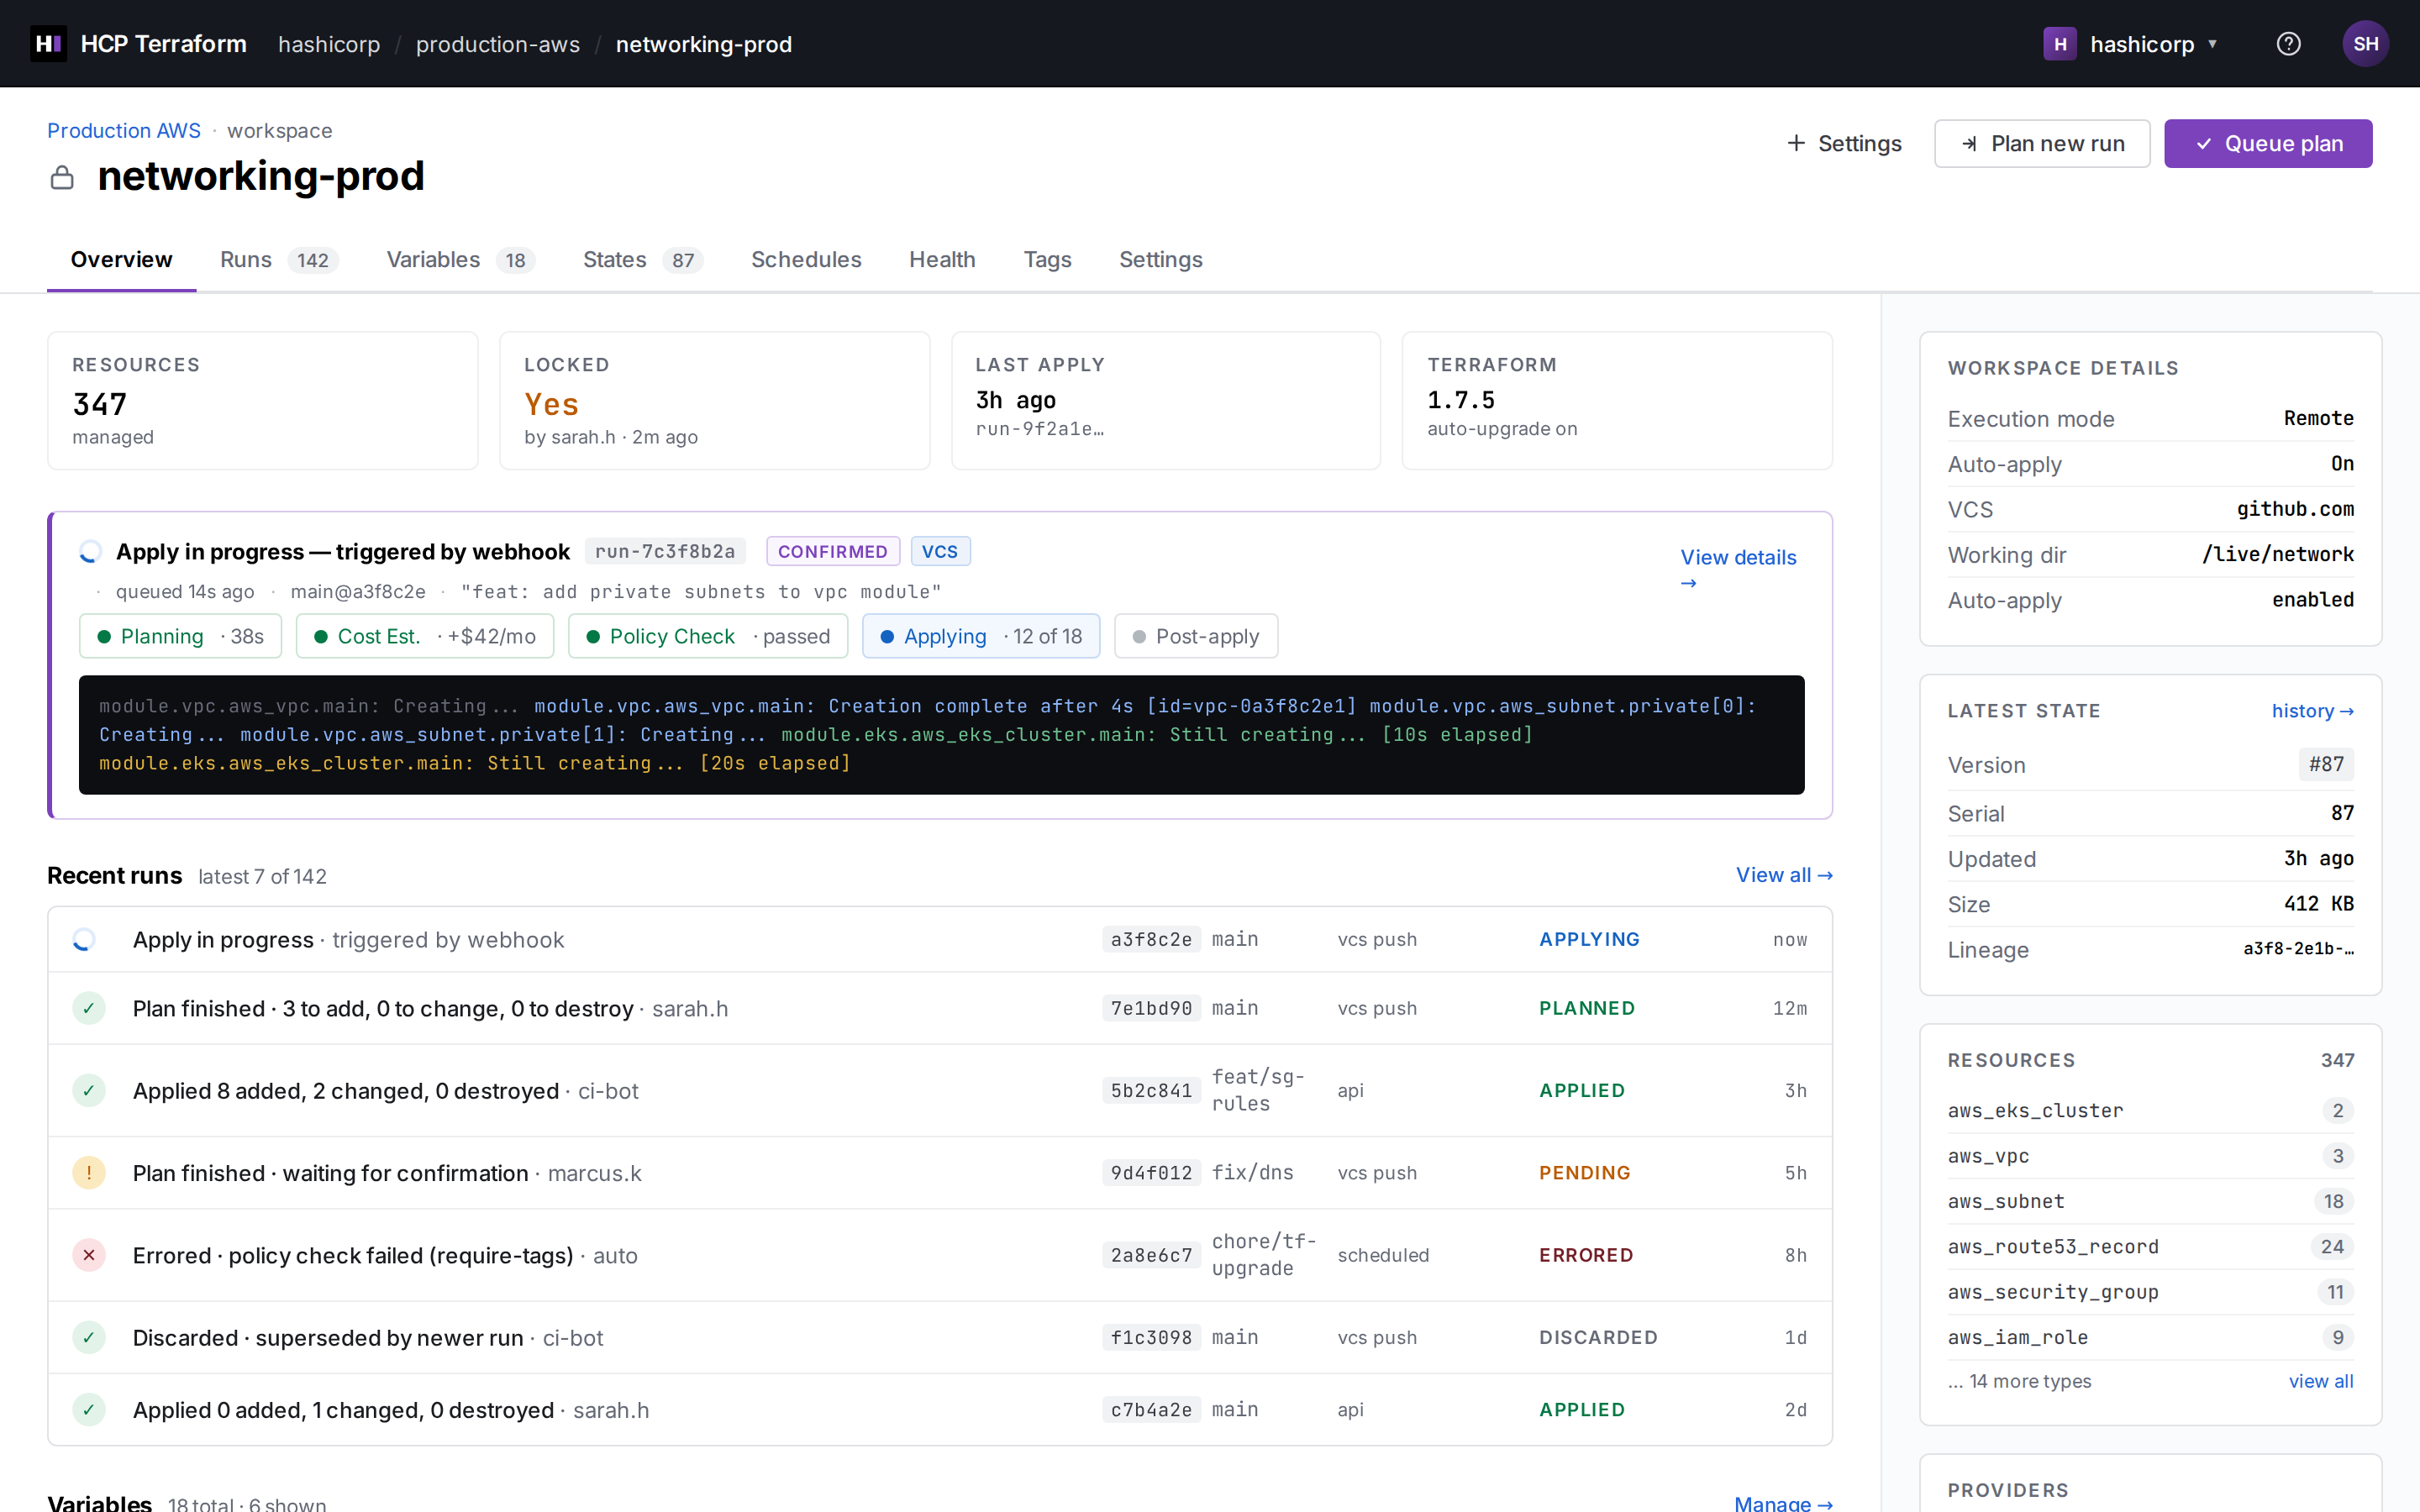
Task: Open the SH user avatar menu
Action: (2365, 44)
